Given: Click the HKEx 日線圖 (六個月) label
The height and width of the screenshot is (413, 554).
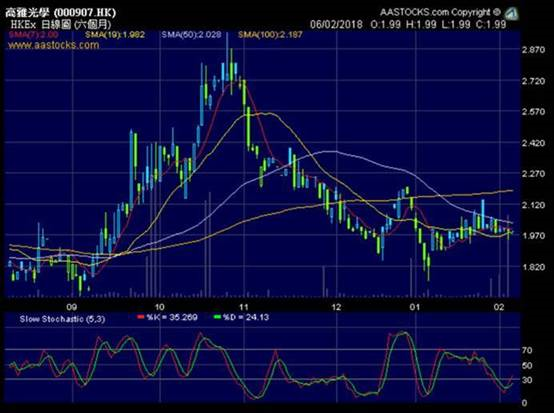Looking at the screenshot, I should [x=61, y=25].
